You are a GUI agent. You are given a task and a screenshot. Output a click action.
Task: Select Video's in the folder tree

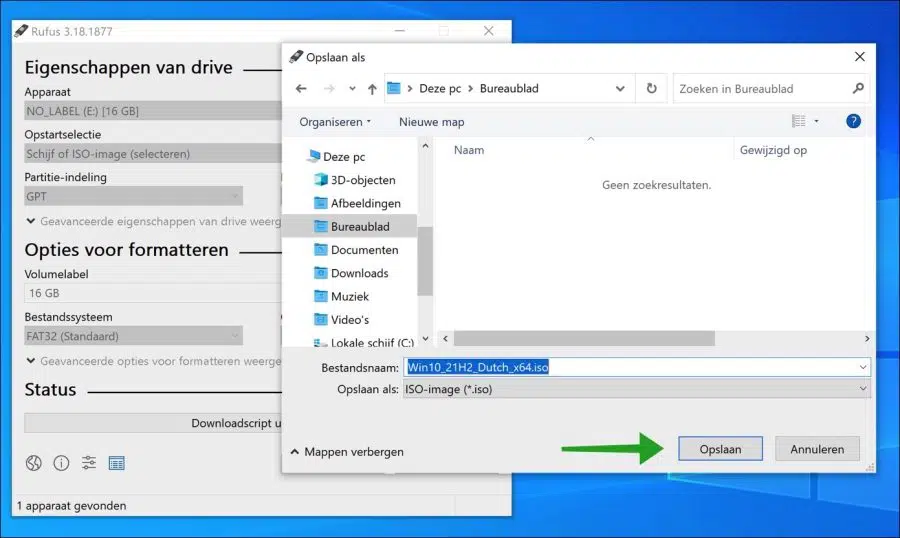point(341,319)
